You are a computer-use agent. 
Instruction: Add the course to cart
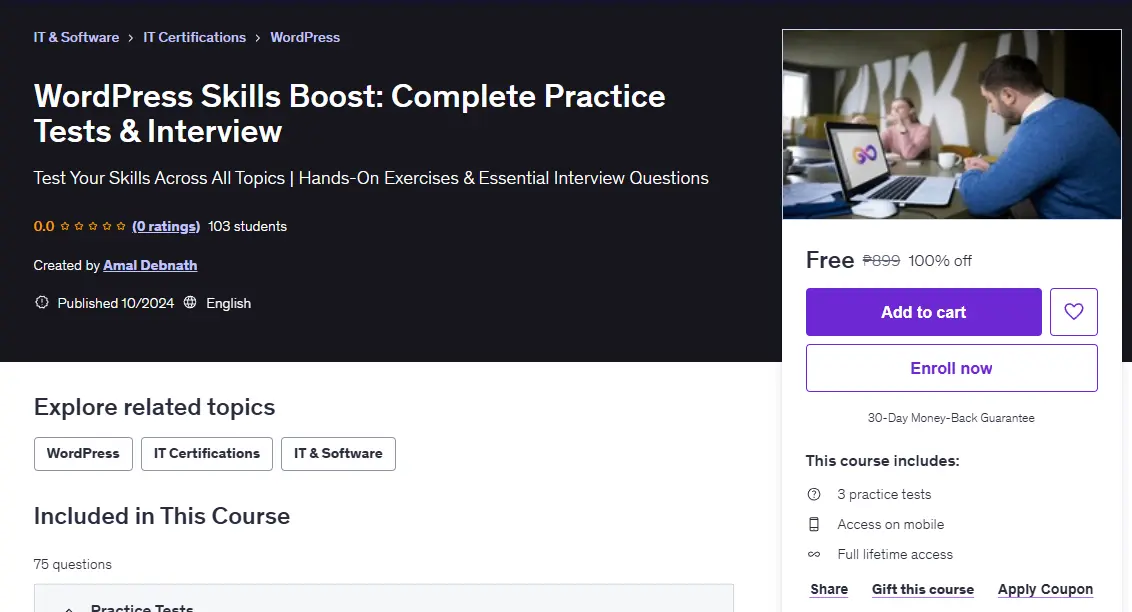pyautogui.click(x=923, y=312)
